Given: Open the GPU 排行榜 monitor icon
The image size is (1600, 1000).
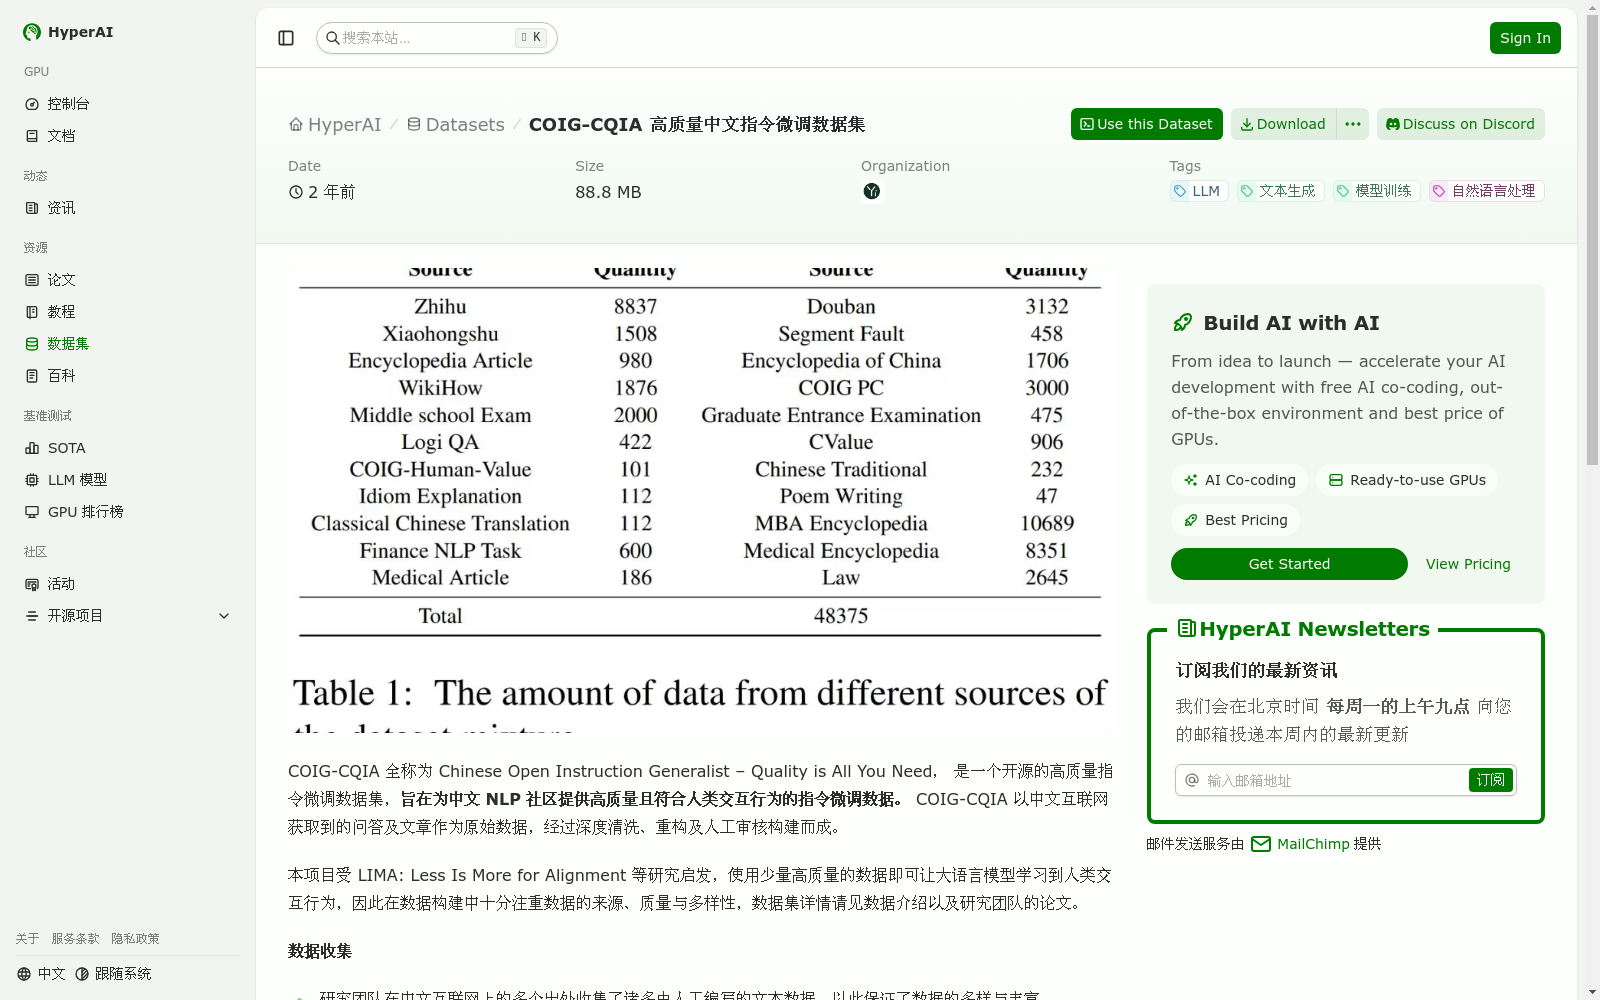Looking at the screenshot, I should pos(32,512).
